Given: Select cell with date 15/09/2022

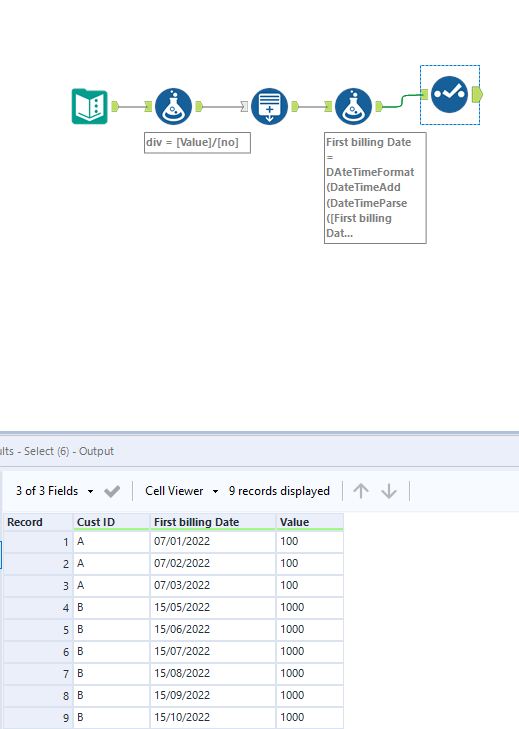Looking at the screenshot, I should 213,696.
